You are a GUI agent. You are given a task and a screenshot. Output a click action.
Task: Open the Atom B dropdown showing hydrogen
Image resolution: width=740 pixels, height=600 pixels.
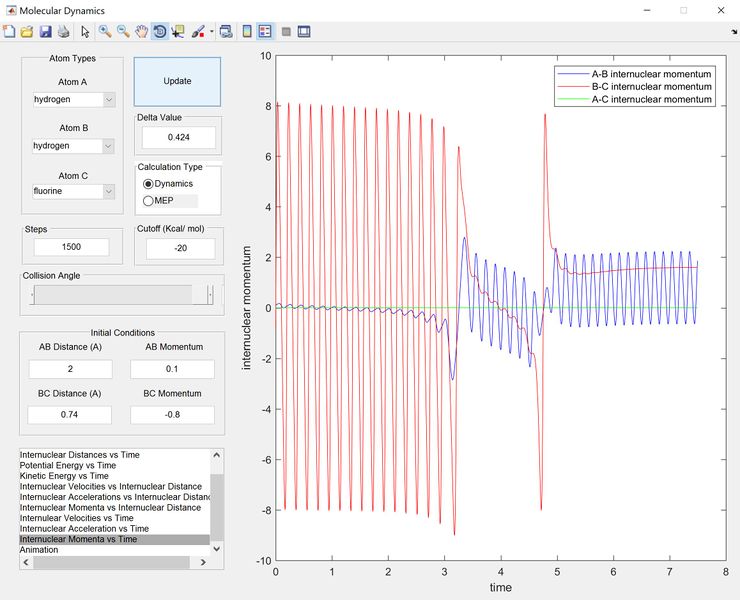[x=74, y=146]
